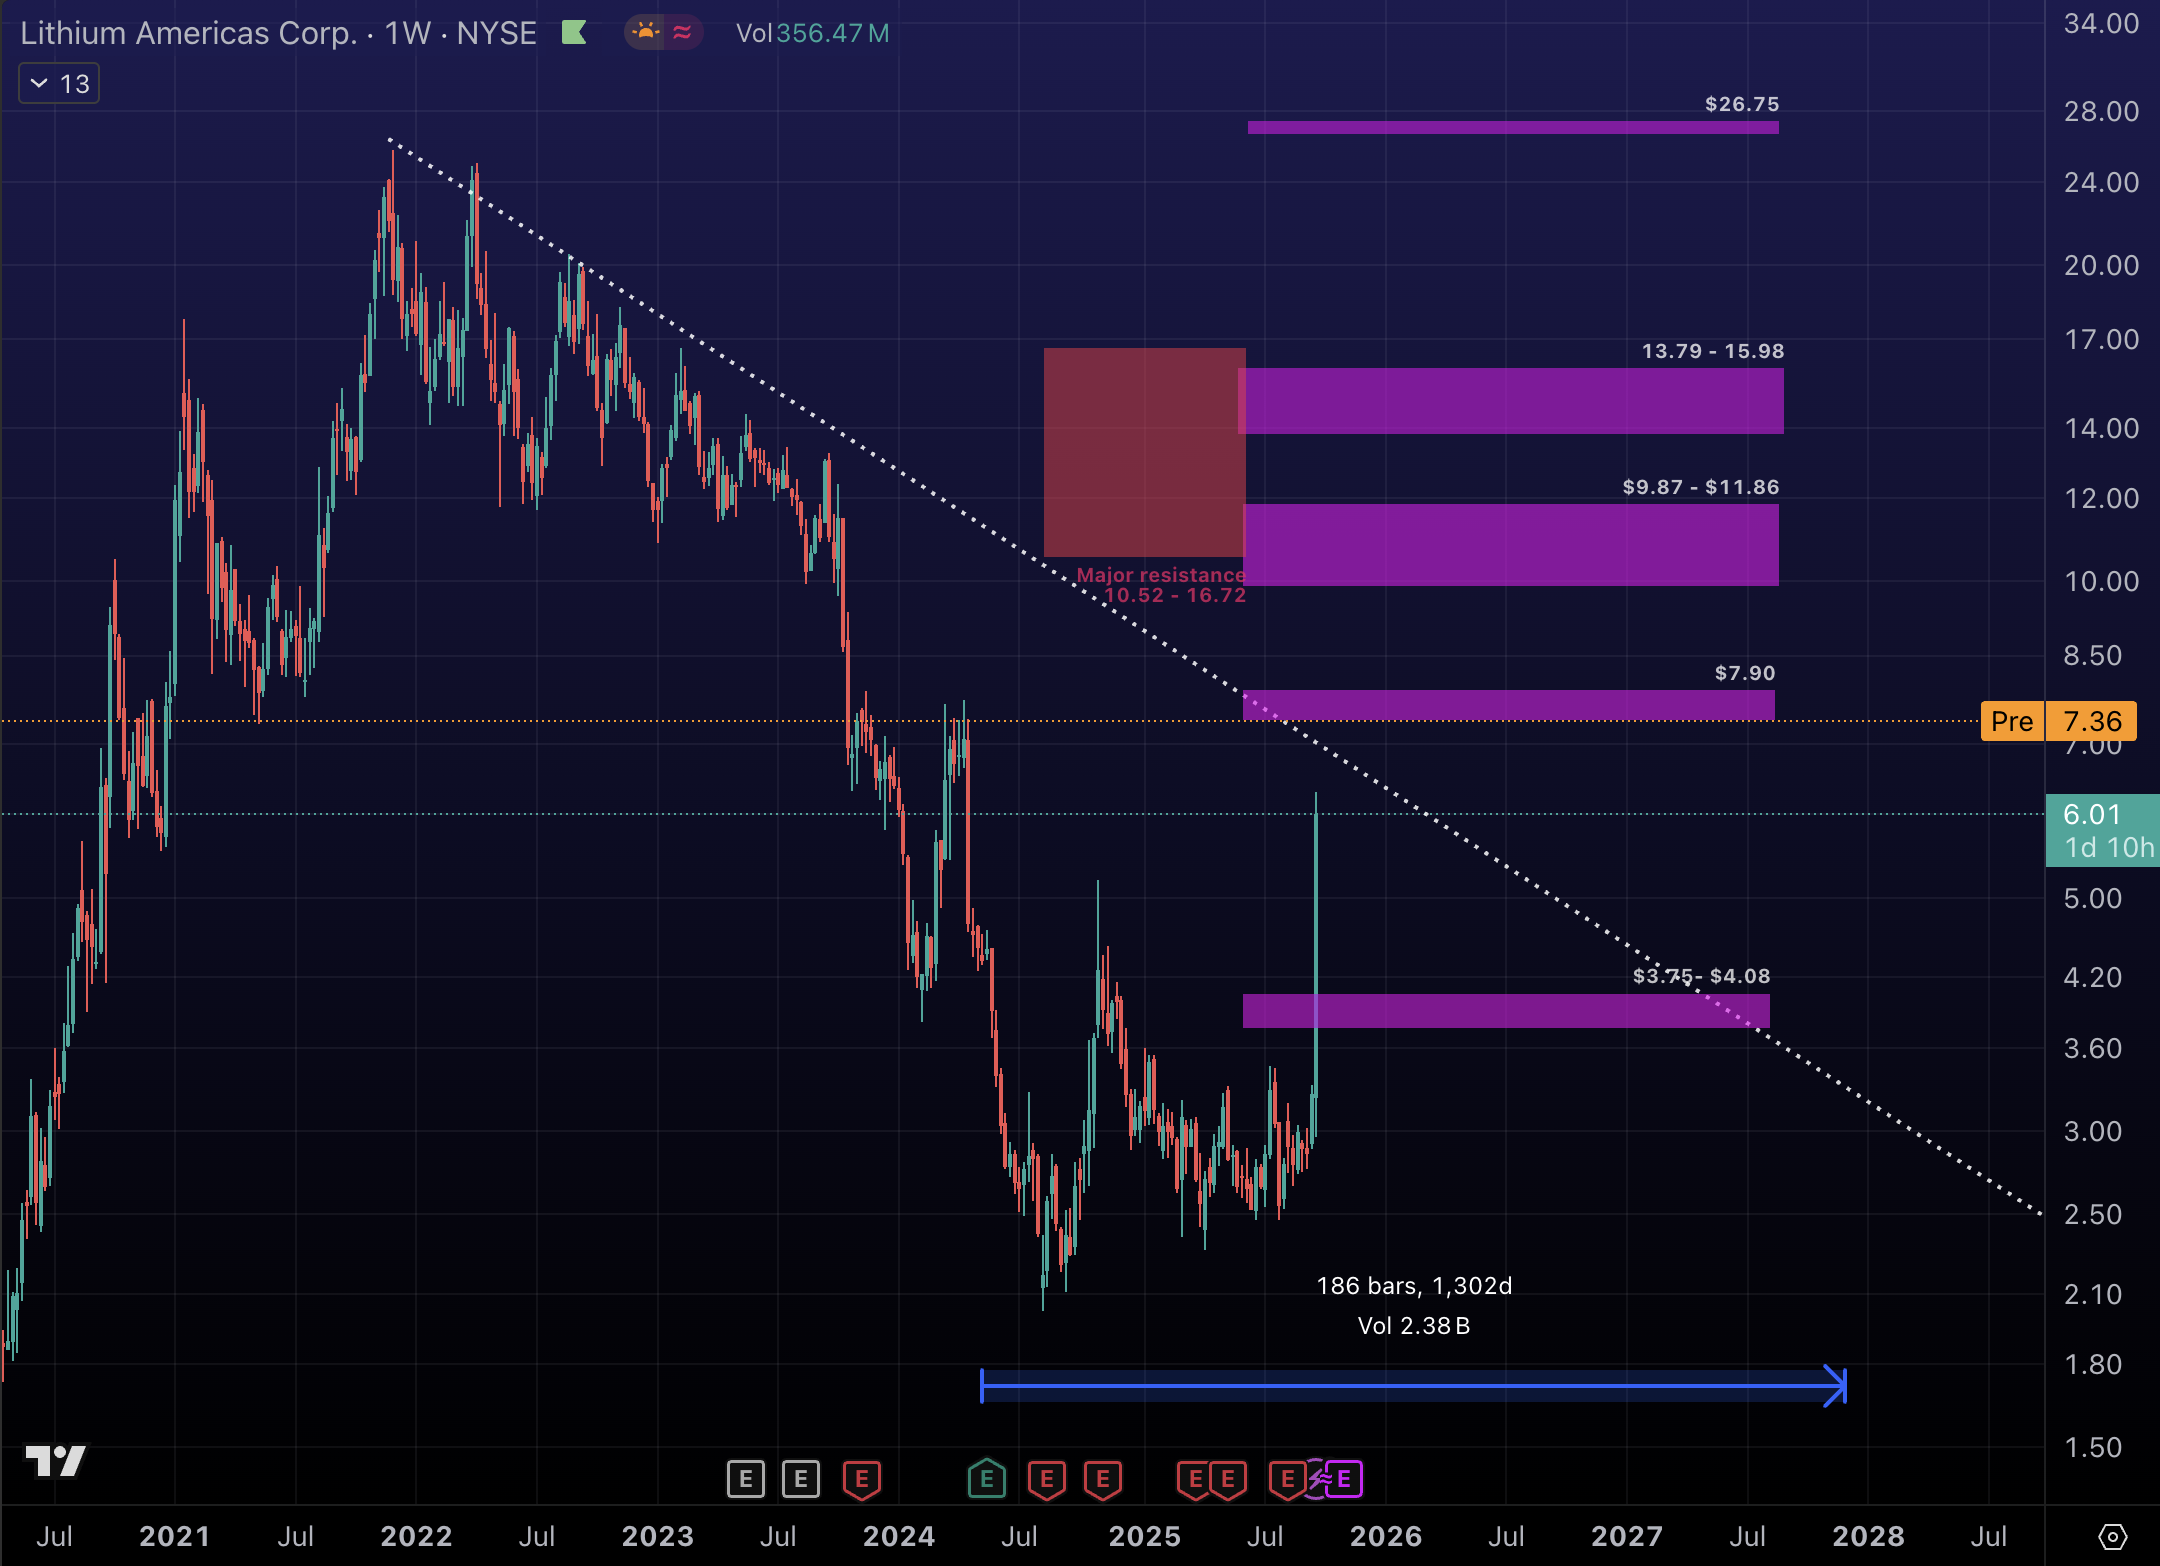2160x1566 pixels.
Task: Click the 2026 label on time axis
Action: coord(1385,1536)
